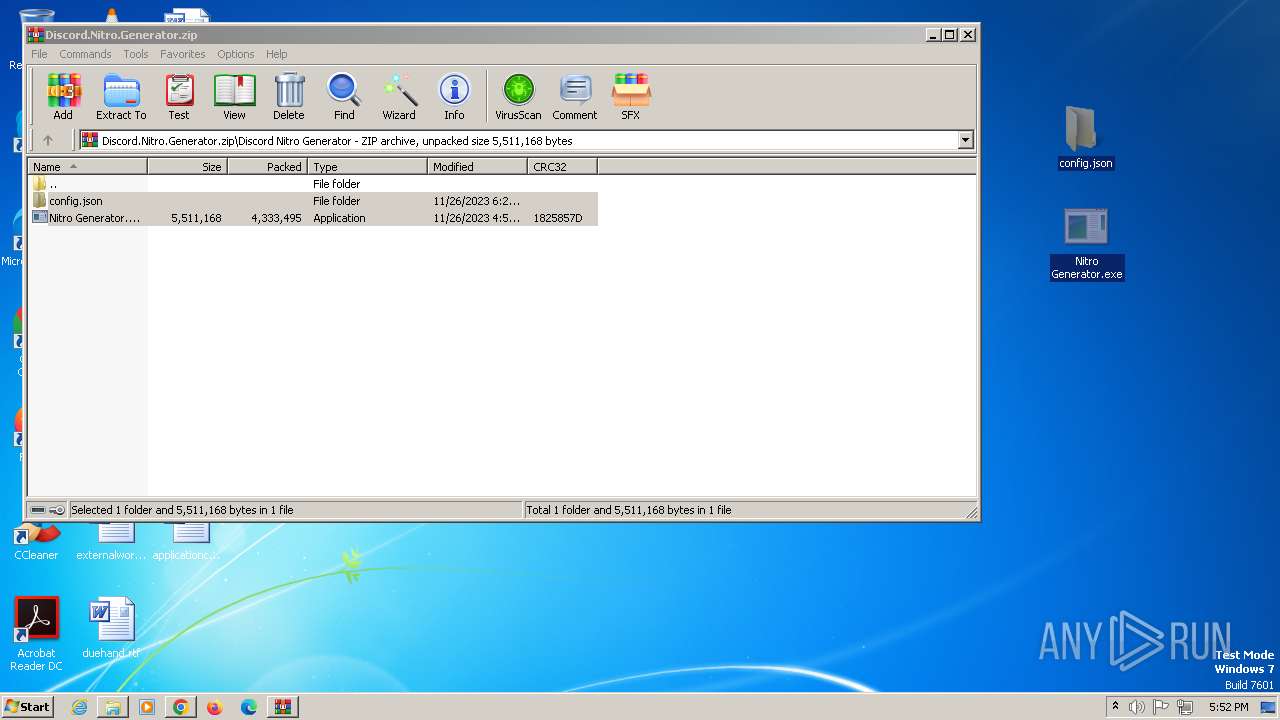Show hidden tray icons arrow
The width and height of the screenshot is (1280, 720).
point(1115,706)
